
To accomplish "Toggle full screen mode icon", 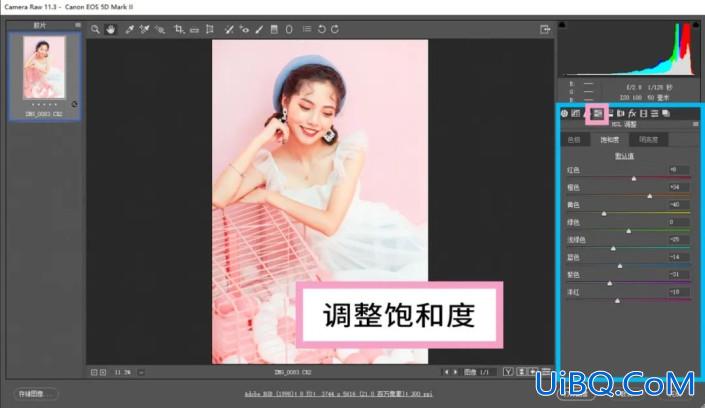I will (x=545, y=29).
